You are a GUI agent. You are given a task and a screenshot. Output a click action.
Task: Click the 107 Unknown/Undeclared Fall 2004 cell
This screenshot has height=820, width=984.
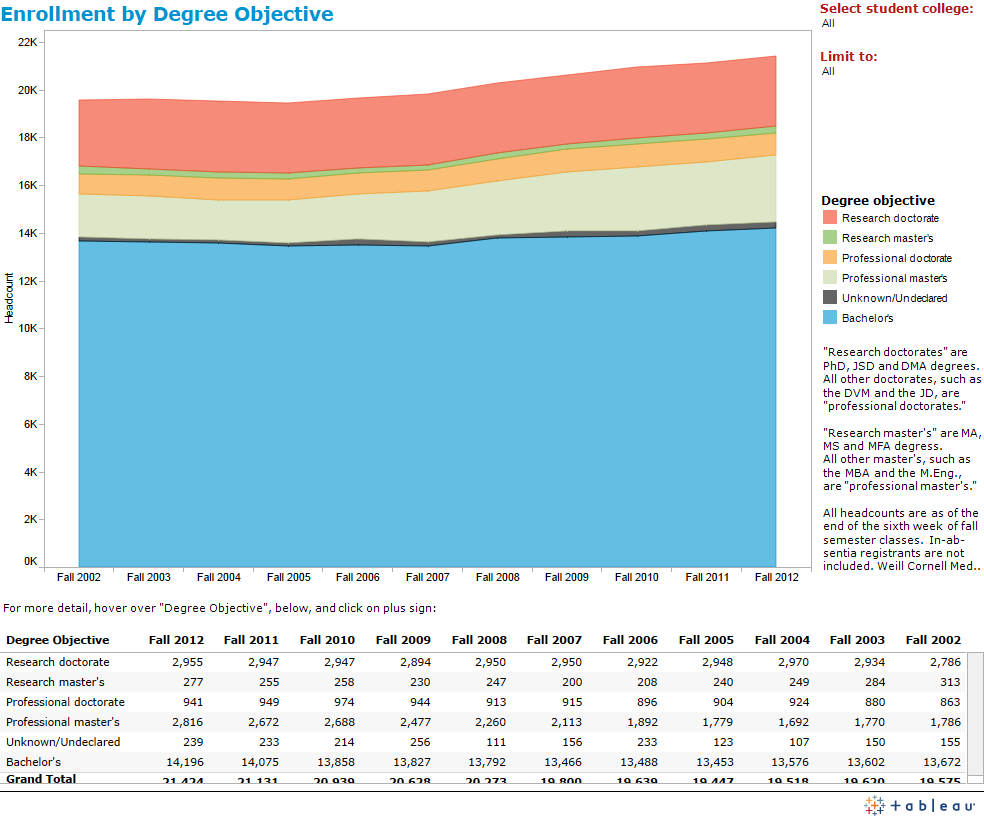[x=799, y=742]
